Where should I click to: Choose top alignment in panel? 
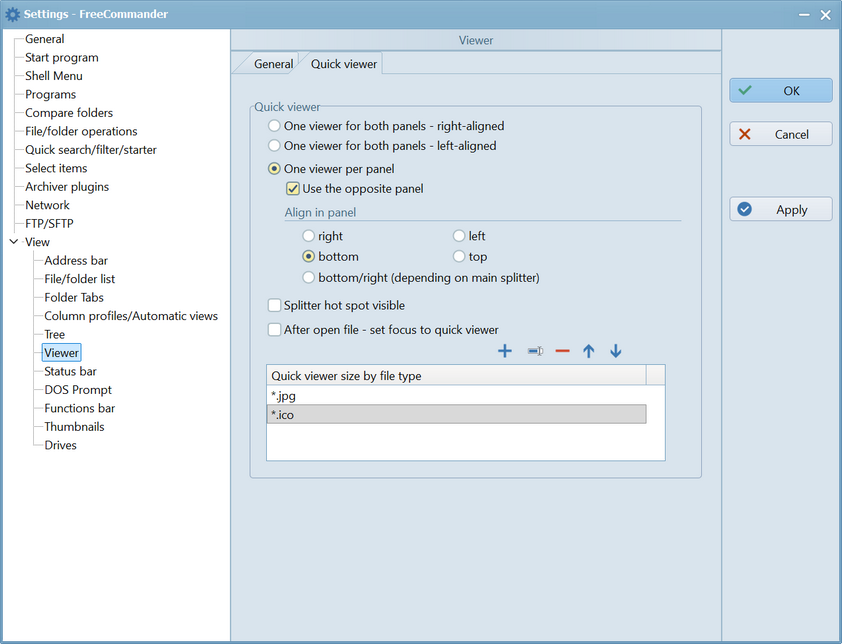459,257
